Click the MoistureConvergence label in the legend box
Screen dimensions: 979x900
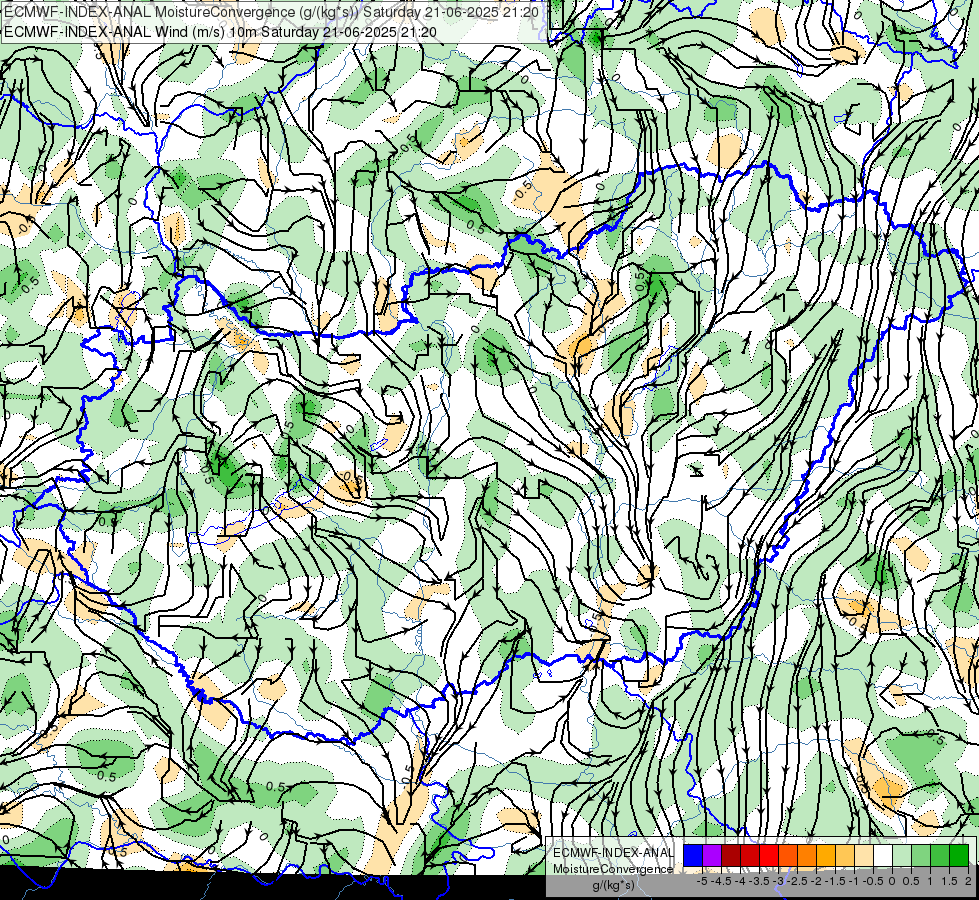(613, 869)
